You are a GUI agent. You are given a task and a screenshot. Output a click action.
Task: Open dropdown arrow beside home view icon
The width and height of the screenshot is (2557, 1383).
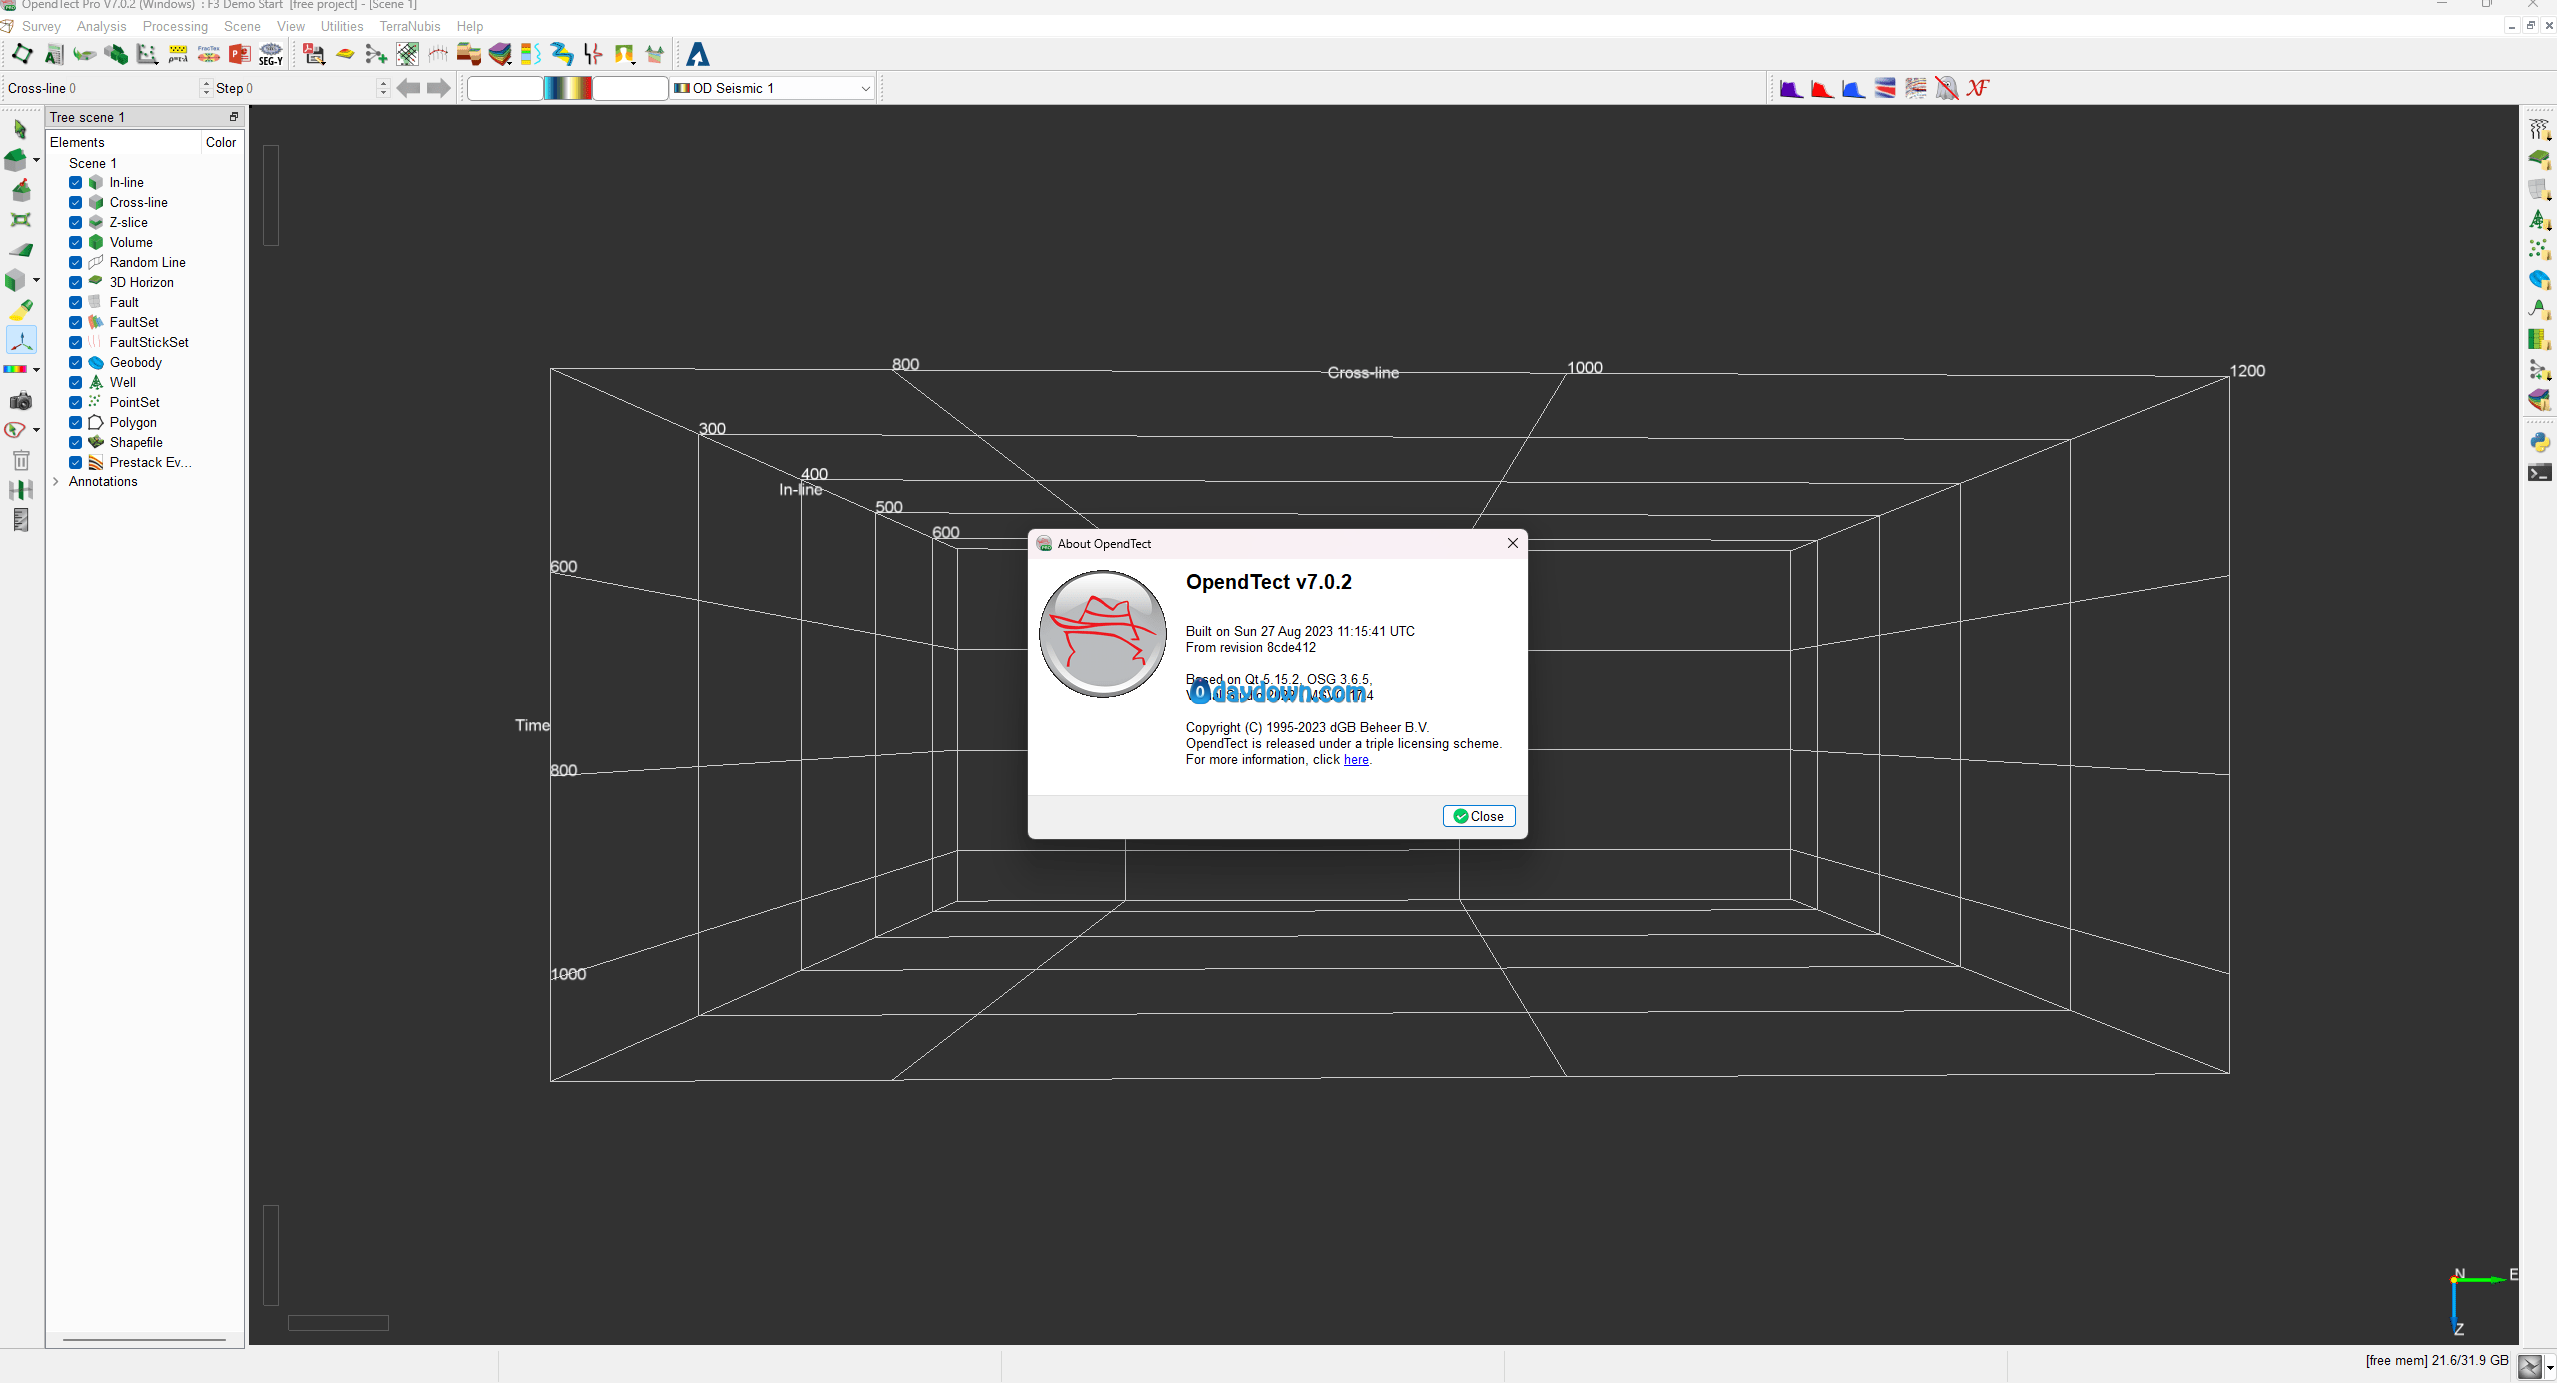click(36, 160)
